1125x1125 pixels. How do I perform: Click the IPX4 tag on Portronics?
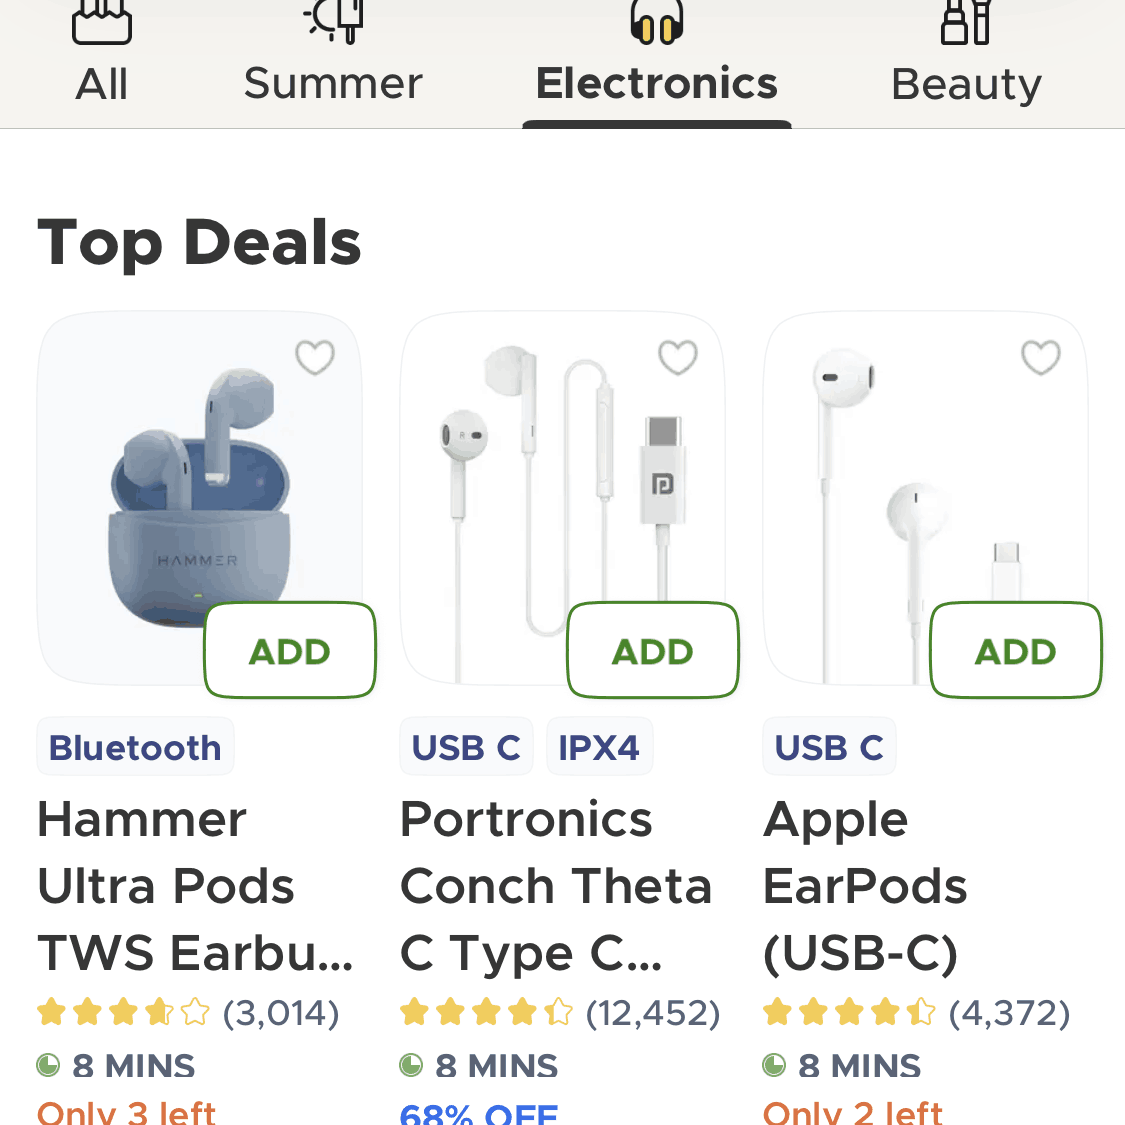599,747
